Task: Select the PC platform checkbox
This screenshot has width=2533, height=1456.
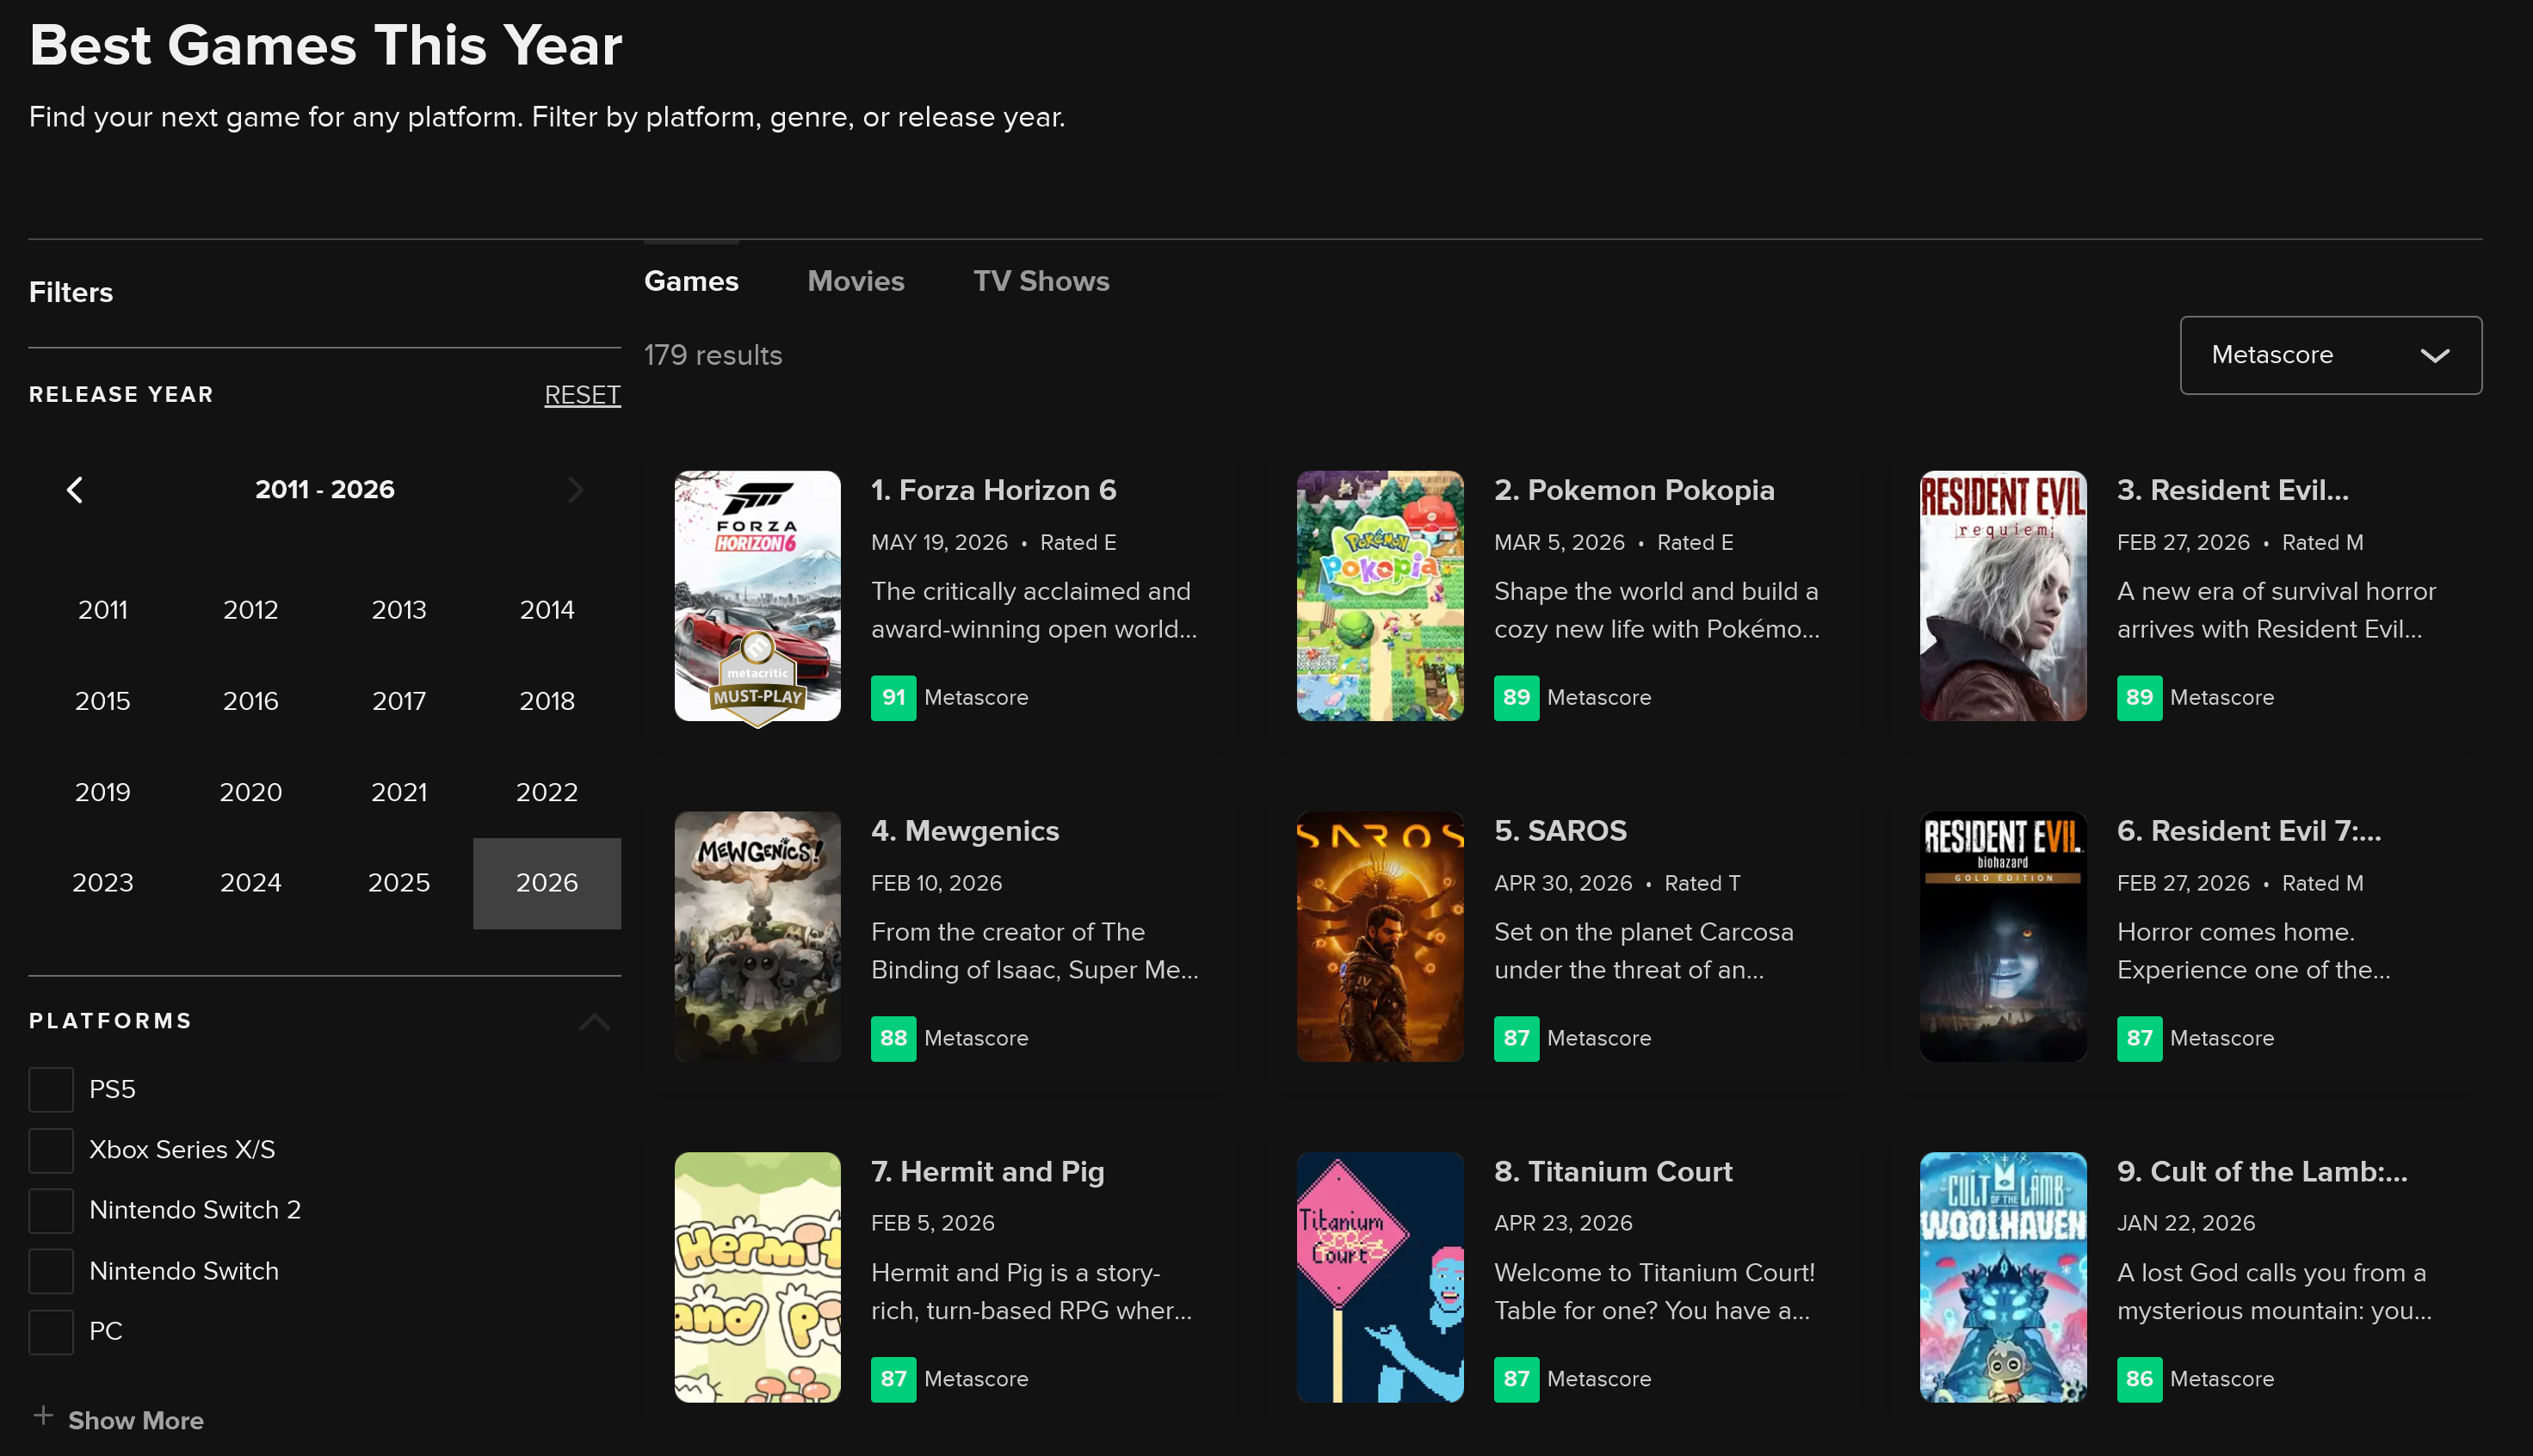Action: point(51,1332)
